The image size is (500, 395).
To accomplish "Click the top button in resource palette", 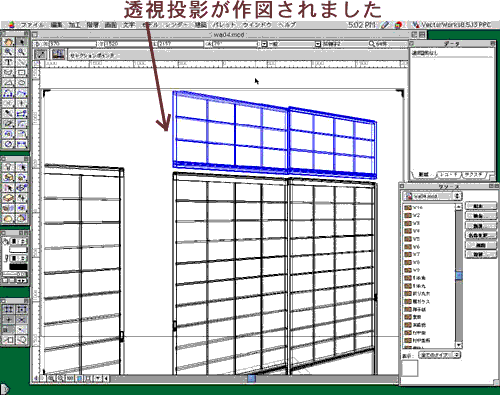I will (x=480, y=206).
